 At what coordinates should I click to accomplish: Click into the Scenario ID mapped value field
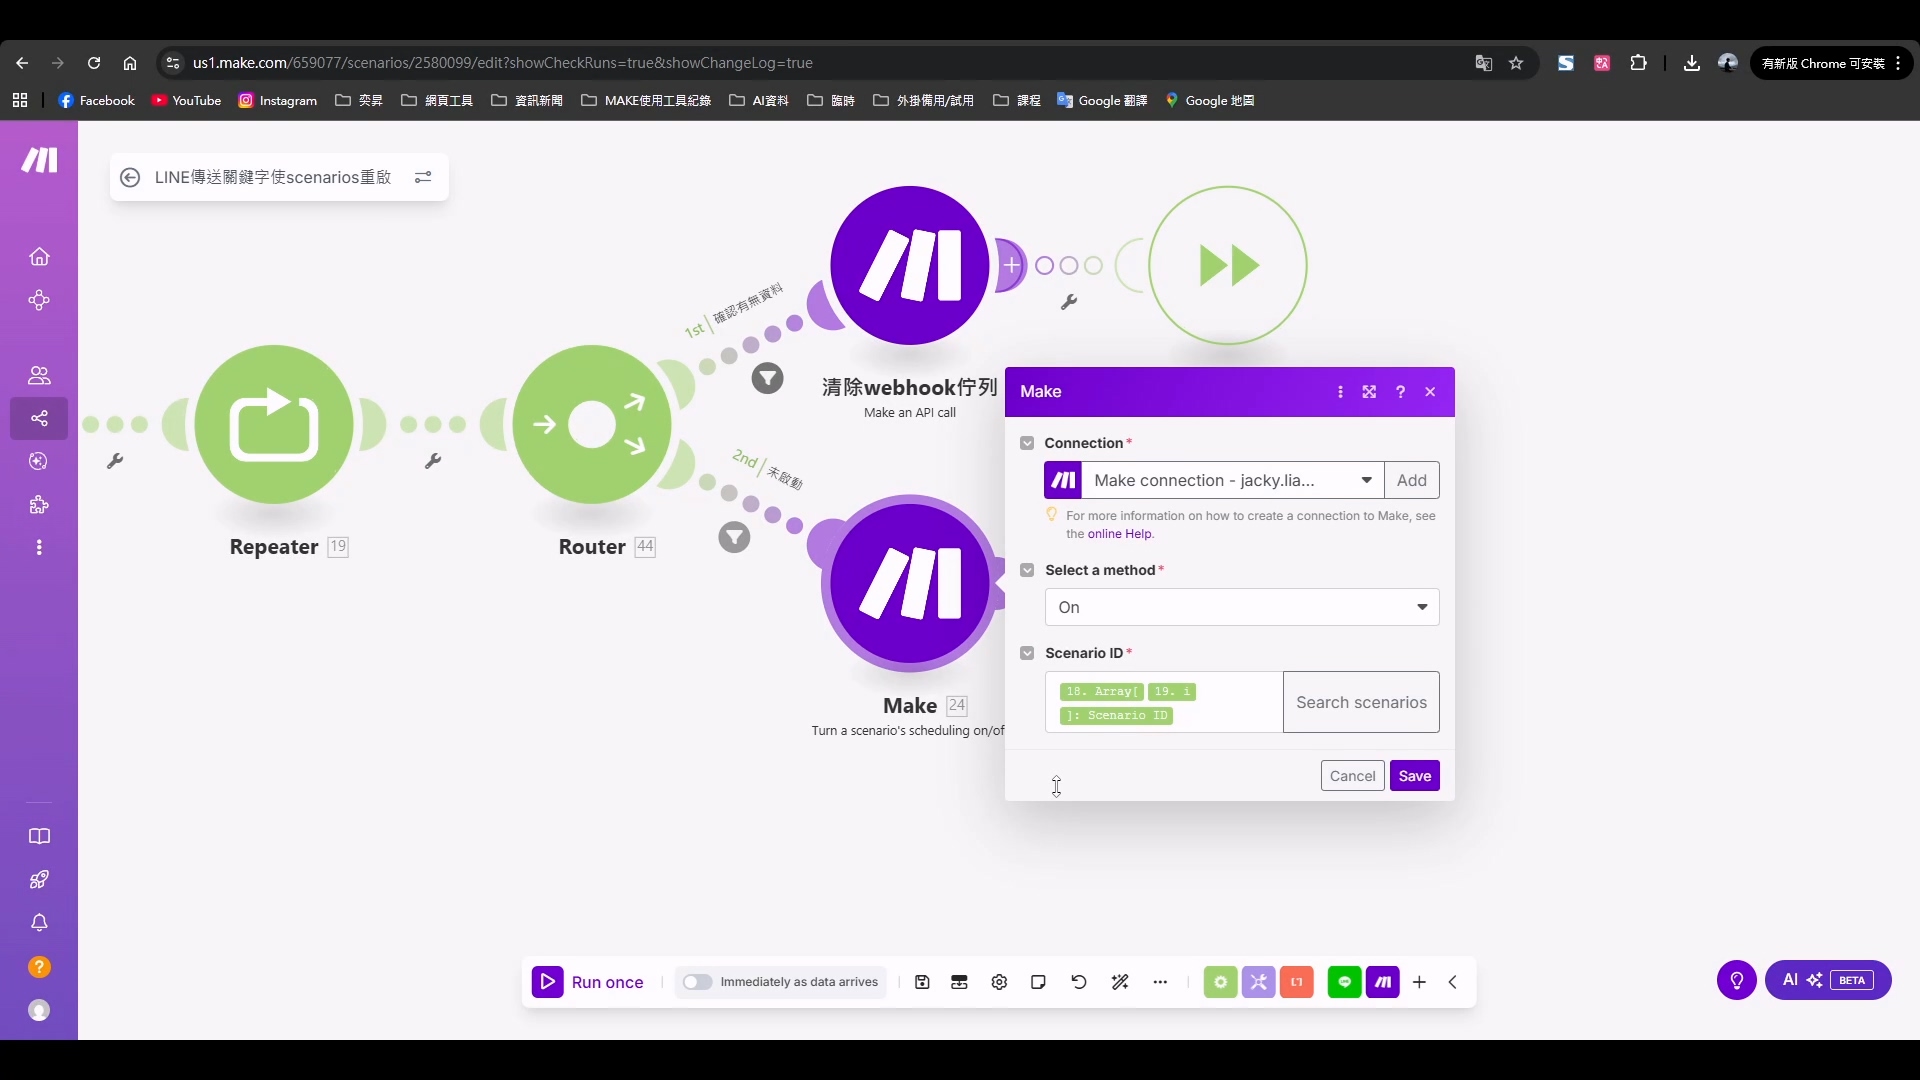1164,702
